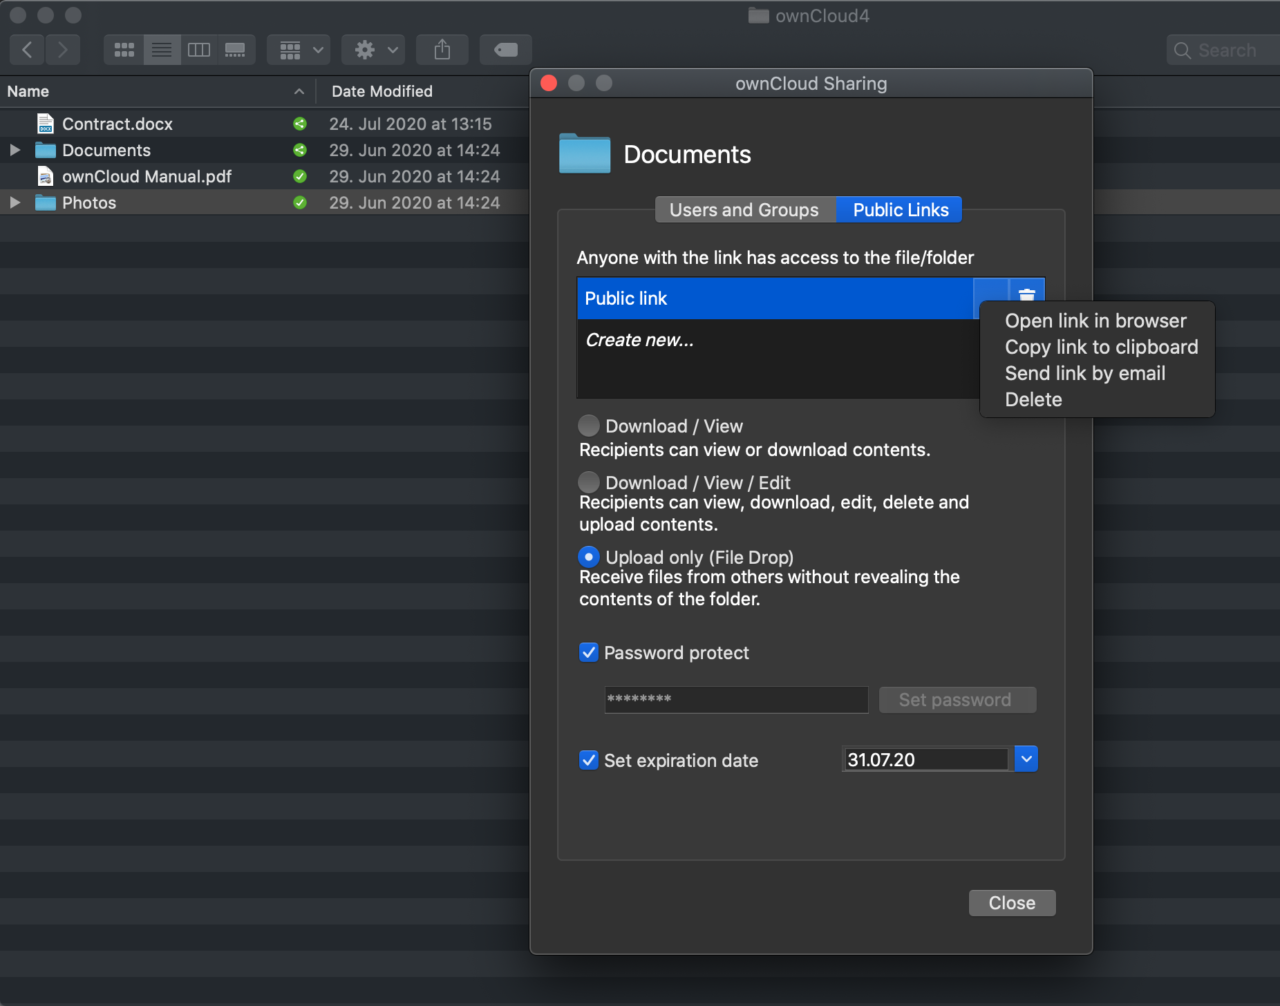
Task: Switch Finder to icon view
Action: 124,49
